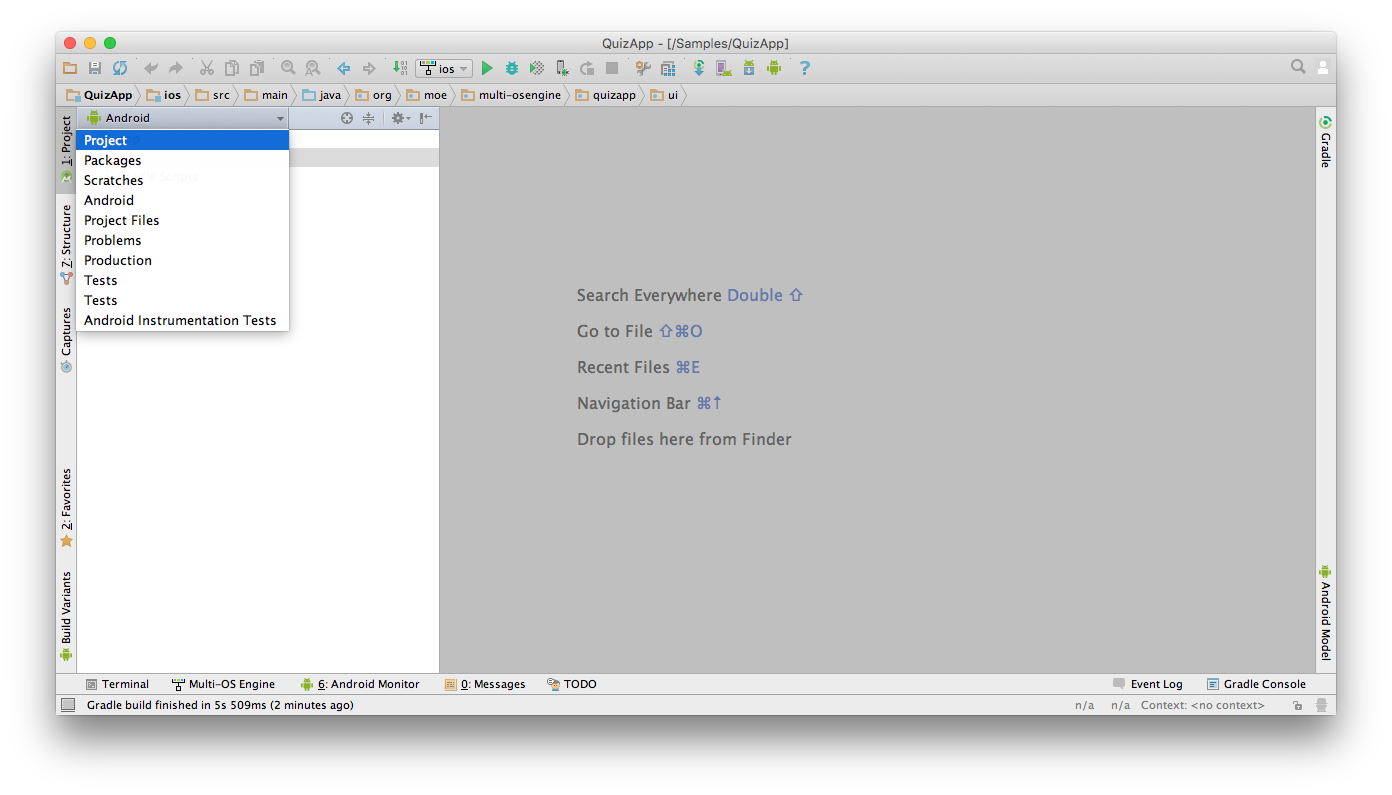Click Attach debugger to process icon
1392x795 pixels.
tap(562, 68)
